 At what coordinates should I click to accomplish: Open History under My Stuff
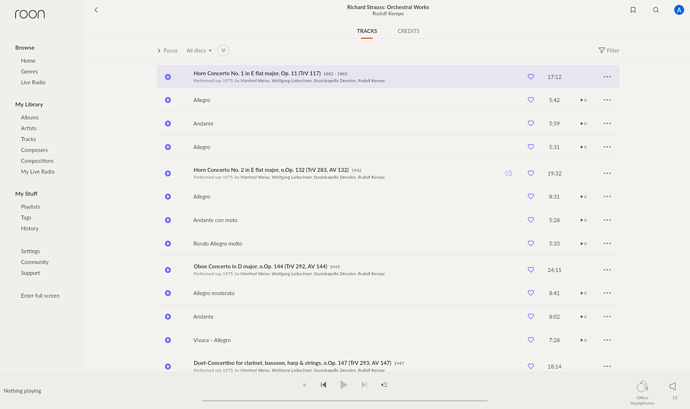coord(29,228)
